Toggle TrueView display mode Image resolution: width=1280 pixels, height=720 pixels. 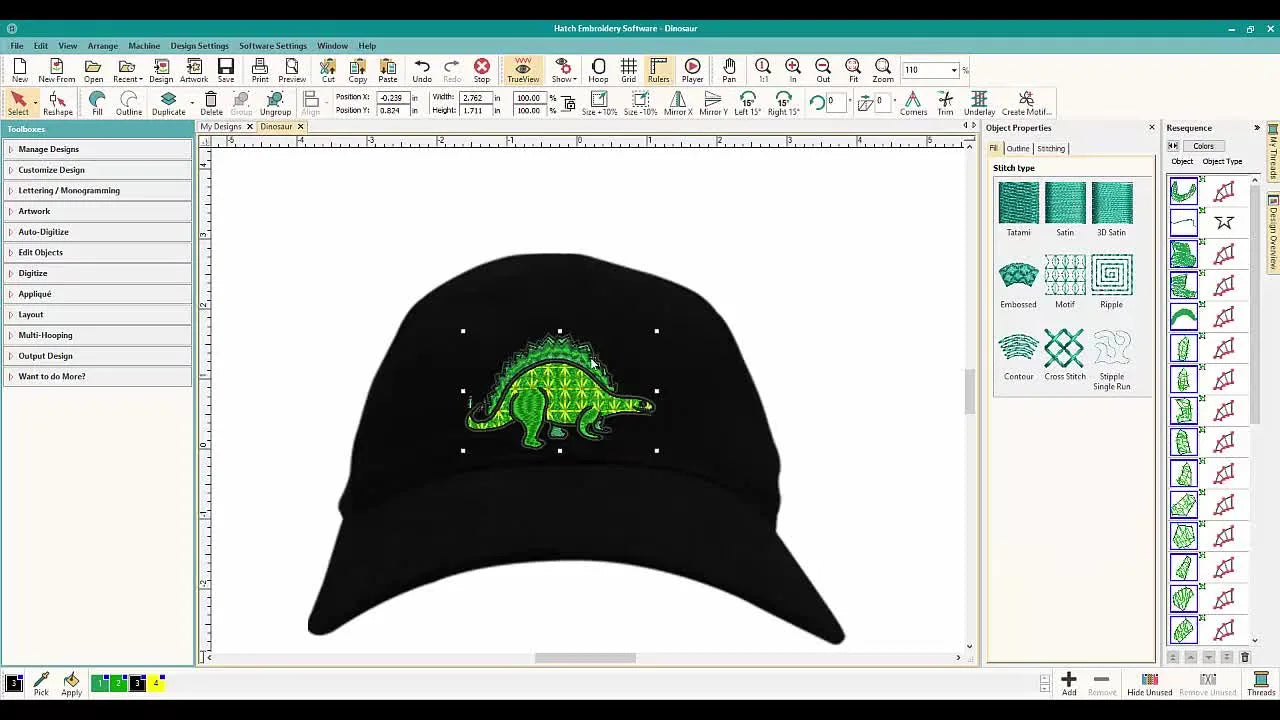pos(523,70)
